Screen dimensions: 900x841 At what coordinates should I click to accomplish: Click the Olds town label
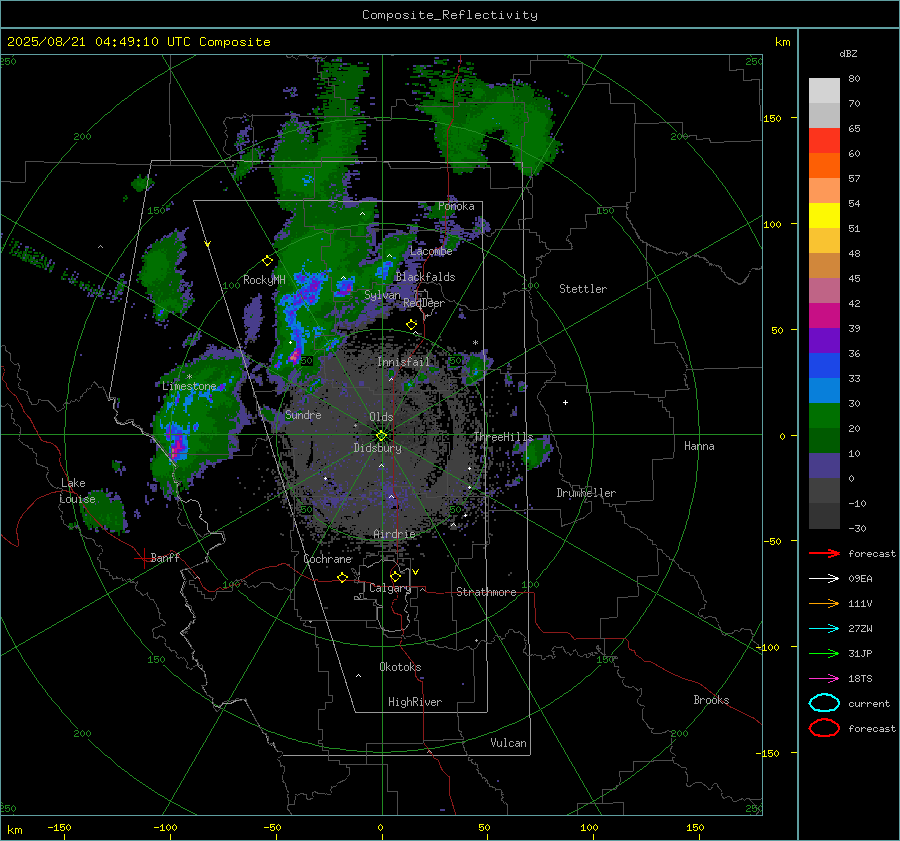pyautogui.click(x=381, y=417)
